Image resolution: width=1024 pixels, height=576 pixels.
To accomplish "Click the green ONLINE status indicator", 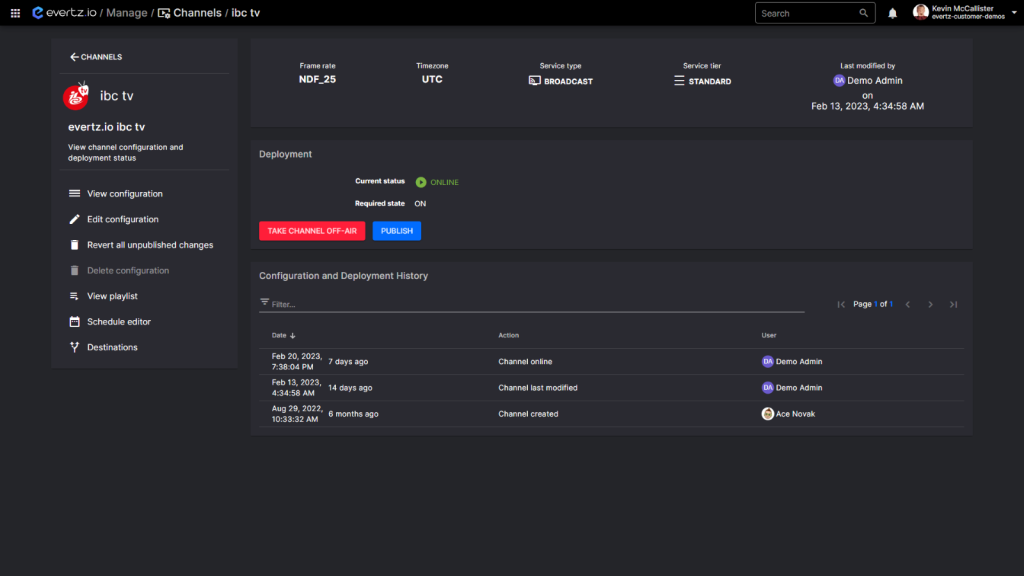I will pyautogui.click(x=421, y=182).
